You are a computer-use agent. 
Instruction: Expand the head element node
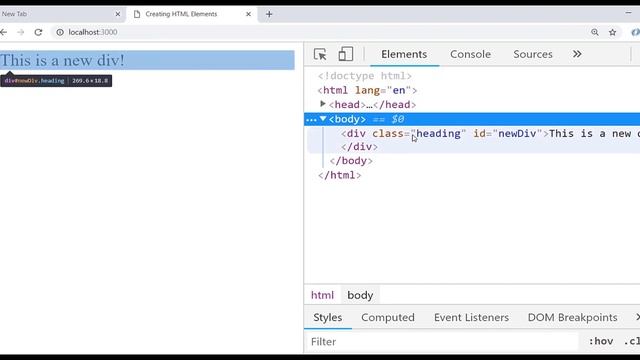tap(322, 104)
